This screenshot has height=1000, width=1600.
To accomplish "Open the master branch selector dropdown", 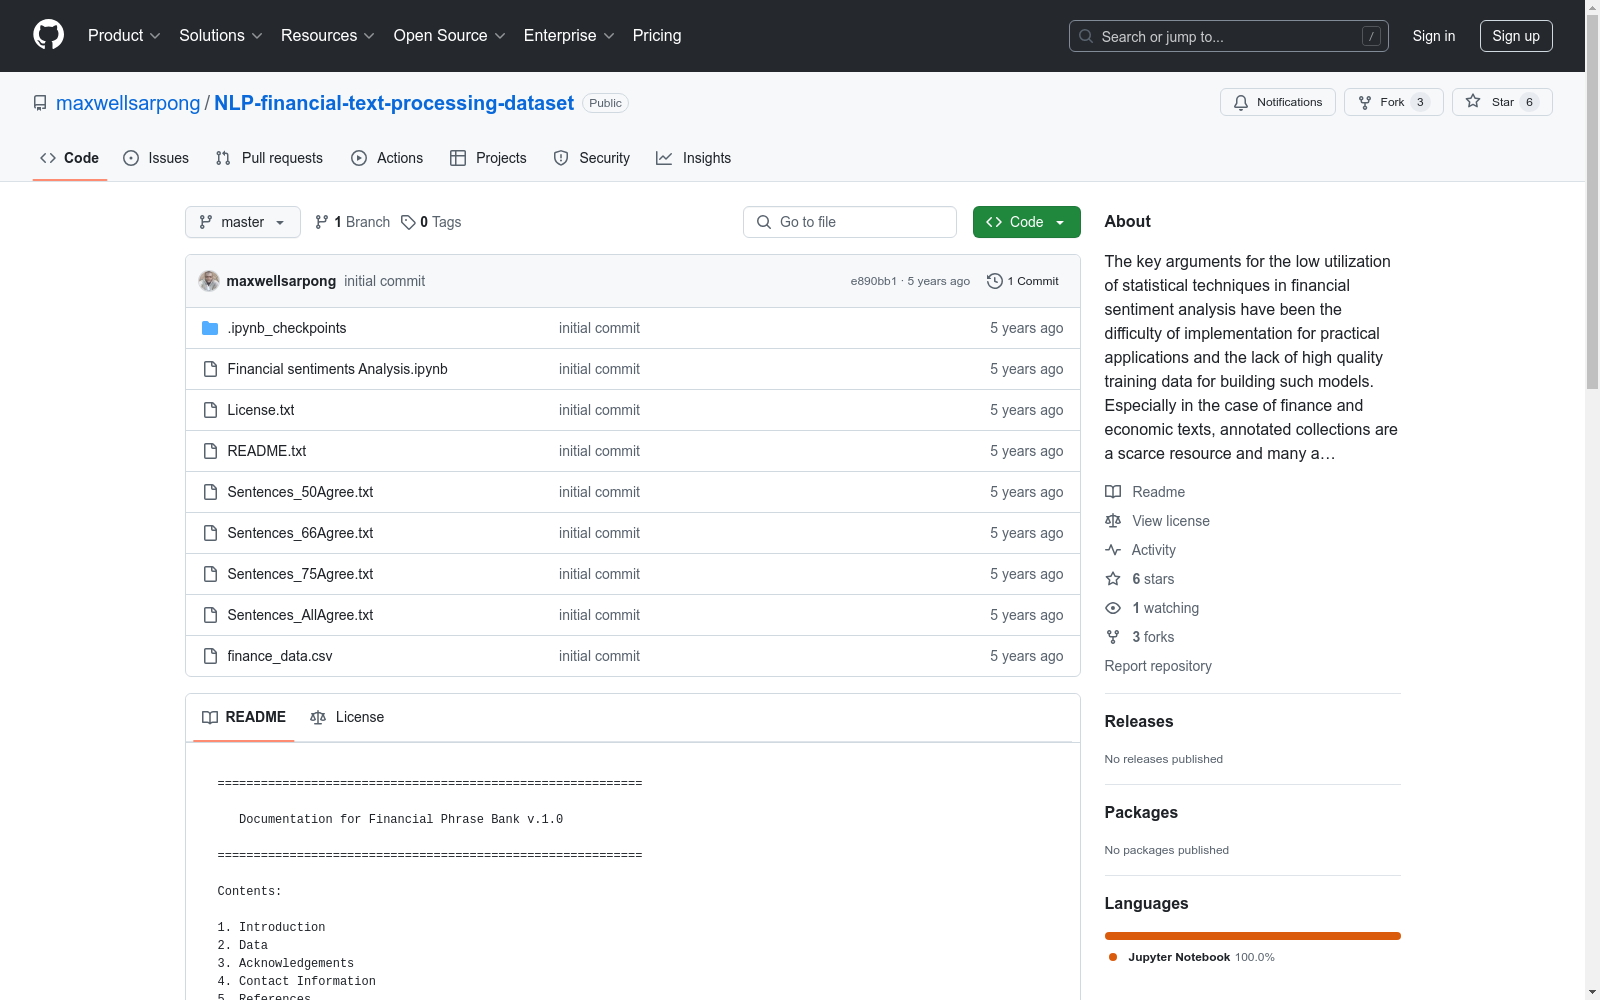I will [243, 222].
